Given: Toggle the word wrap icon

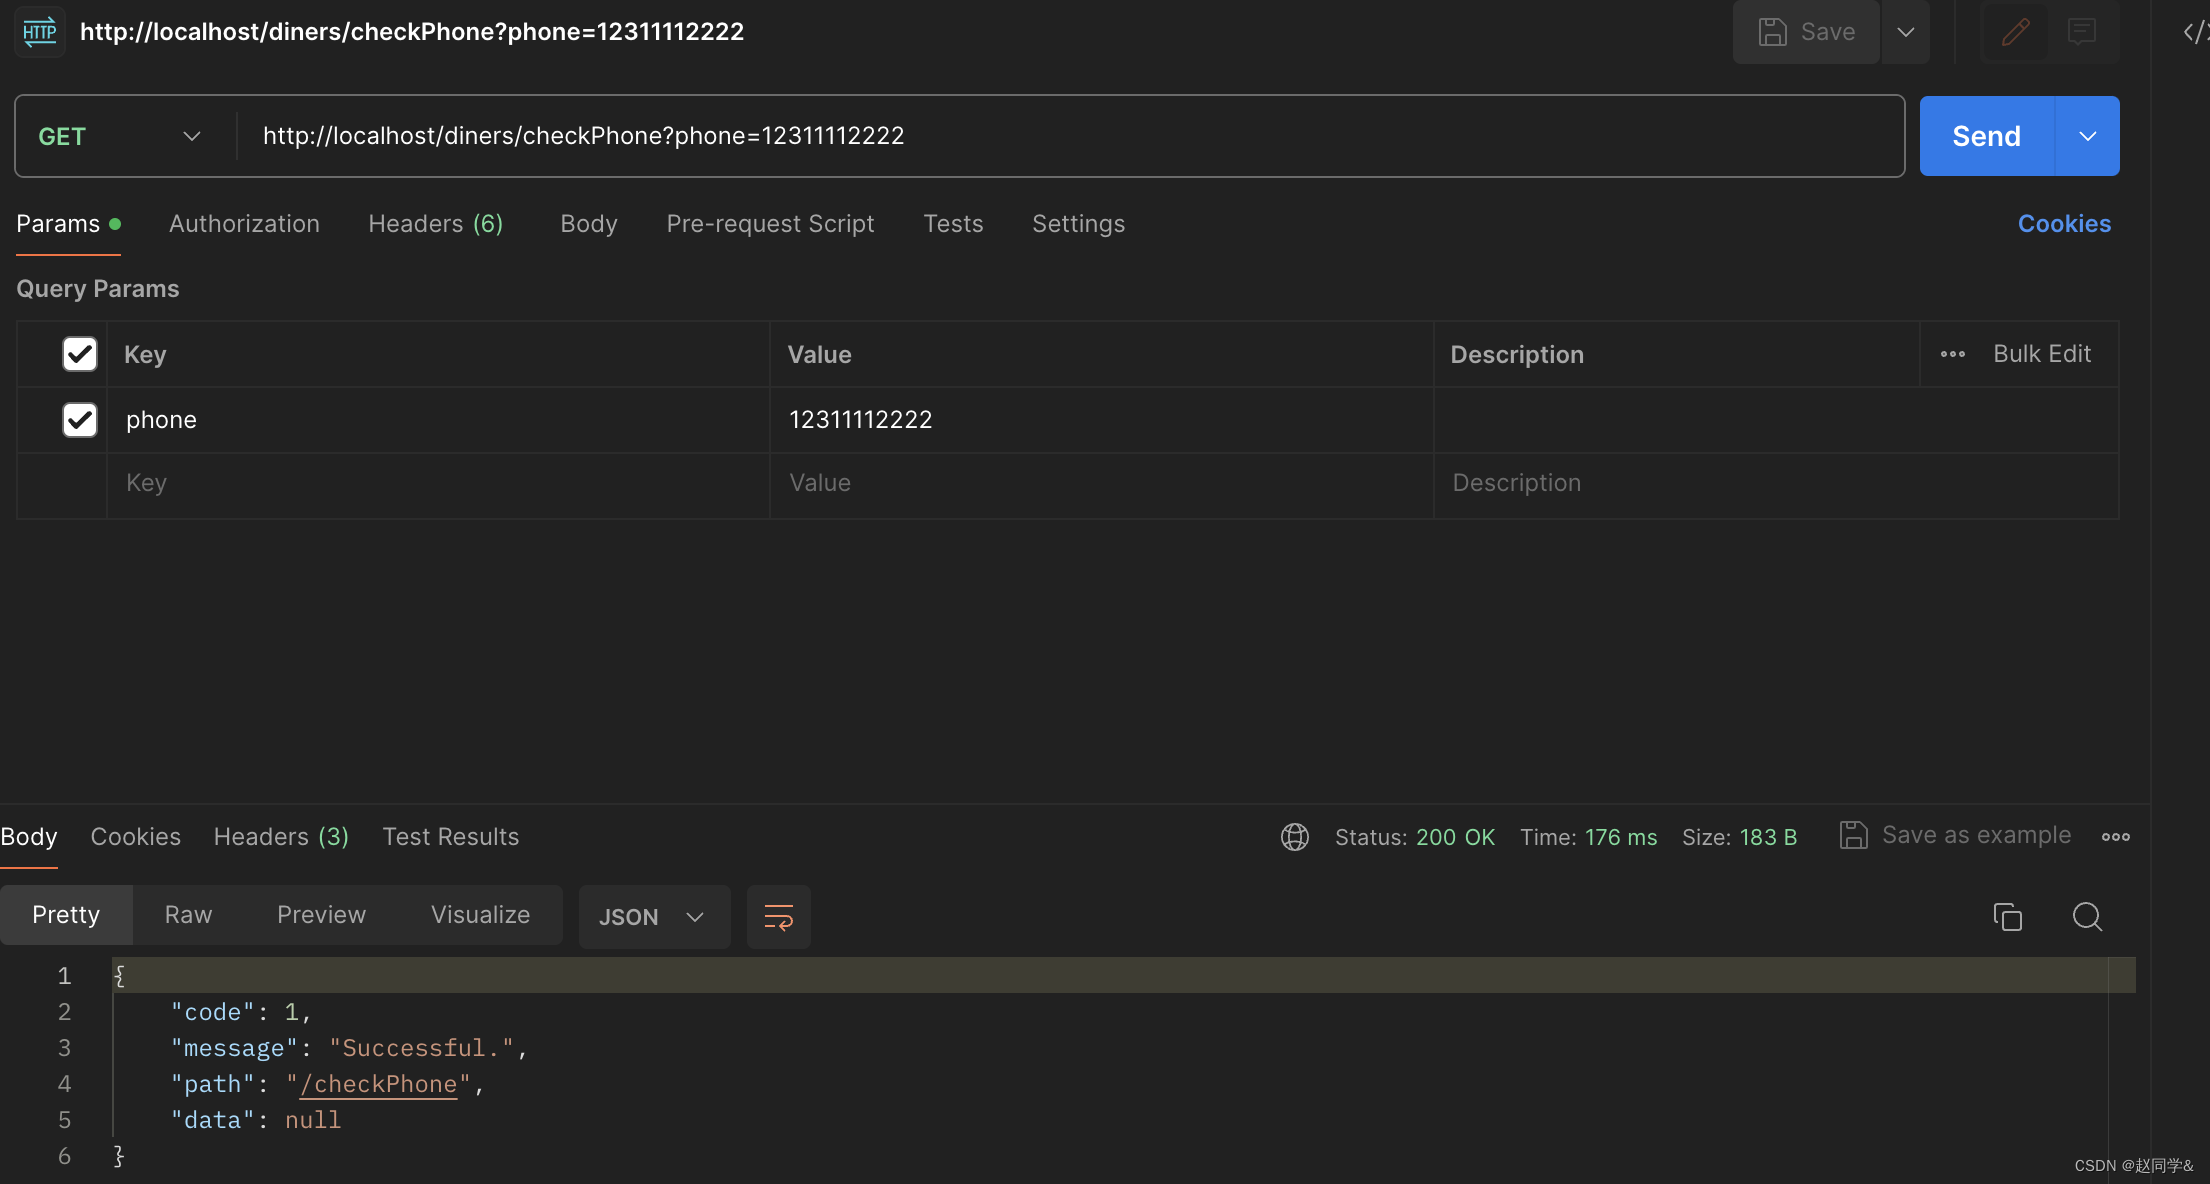Looking at the screenshot, I should tap(778, 917).
